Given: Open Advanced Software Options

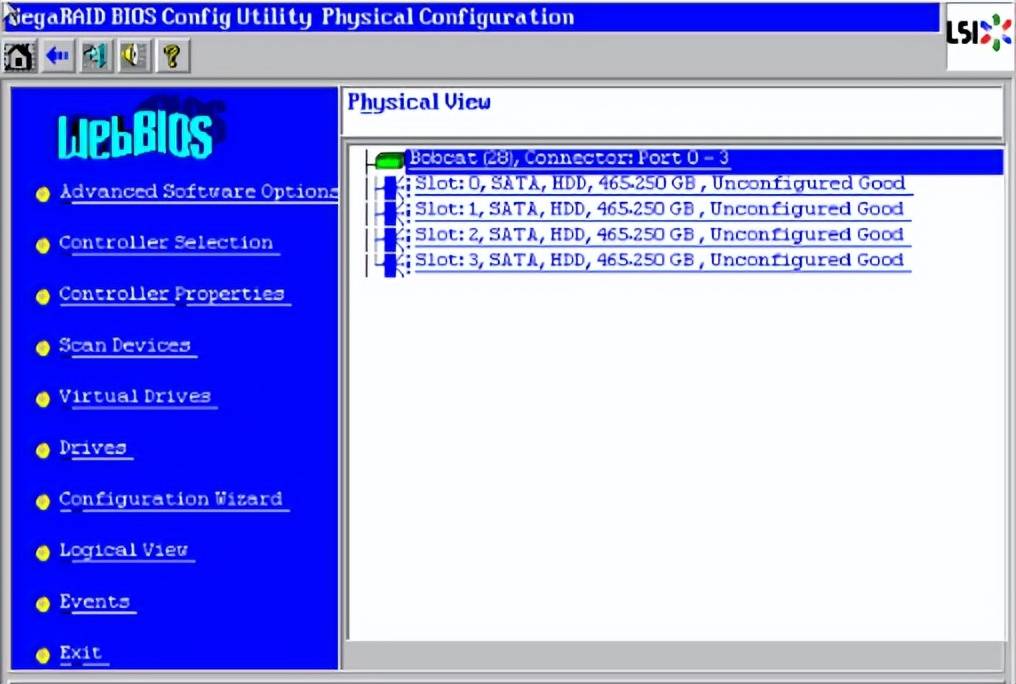Looking at the screenshot, I should (198, 192).
